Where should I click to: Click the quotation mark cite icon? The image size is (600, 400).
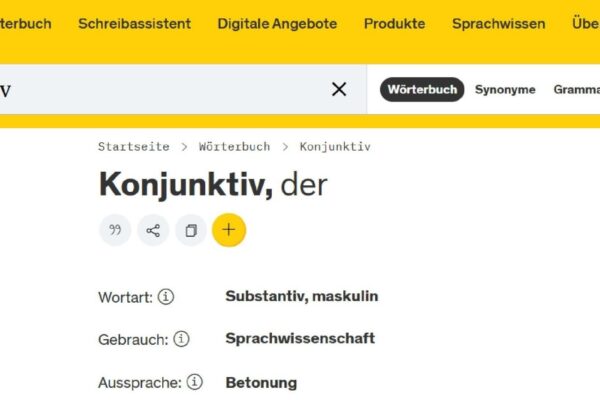point(115,230)
